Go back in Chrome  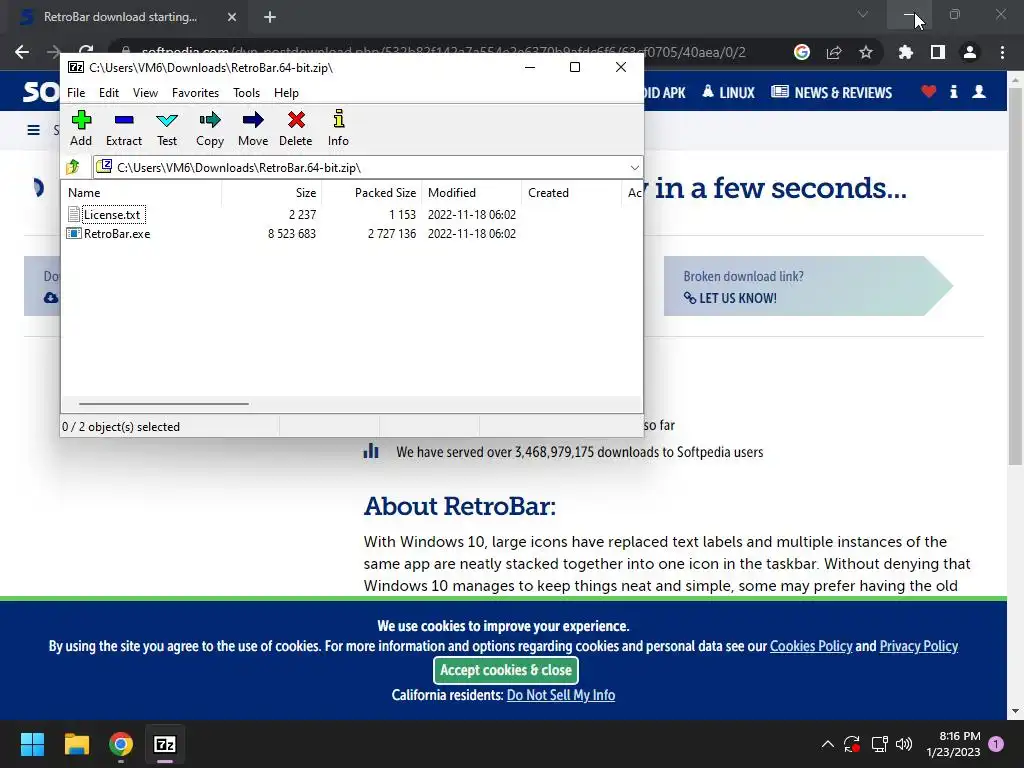tap(22, 52)
